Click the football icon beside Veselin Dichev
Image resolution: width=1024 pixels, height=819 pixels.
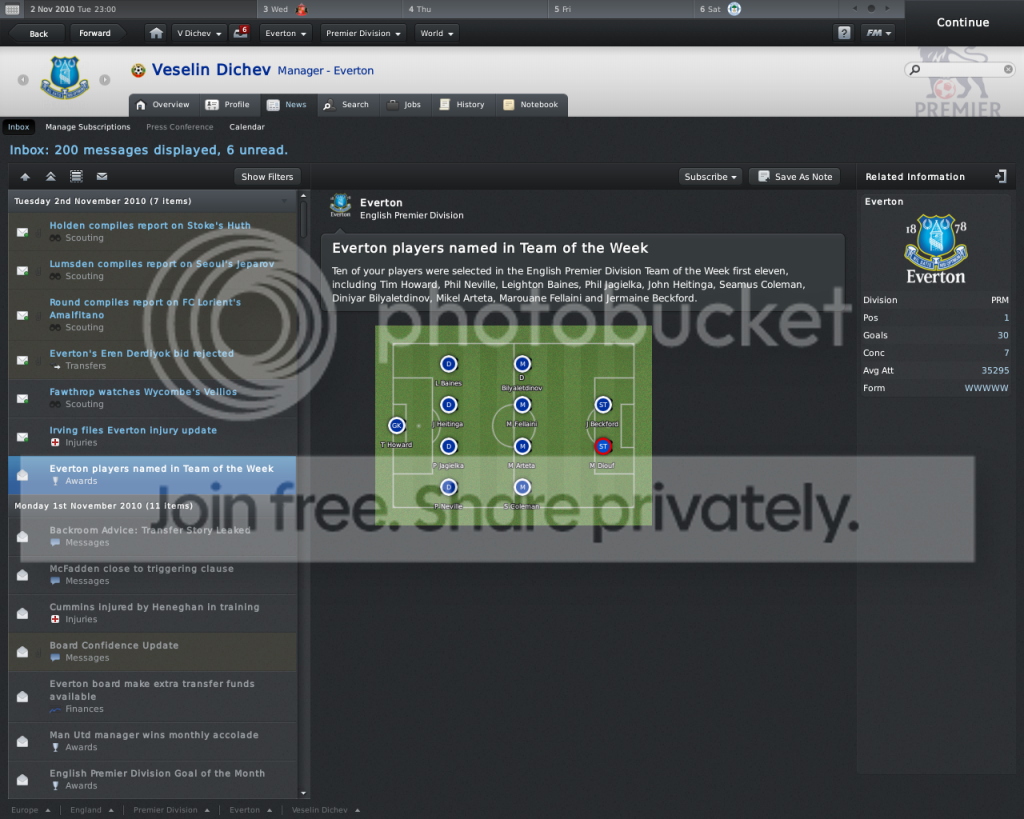point(138,71)
